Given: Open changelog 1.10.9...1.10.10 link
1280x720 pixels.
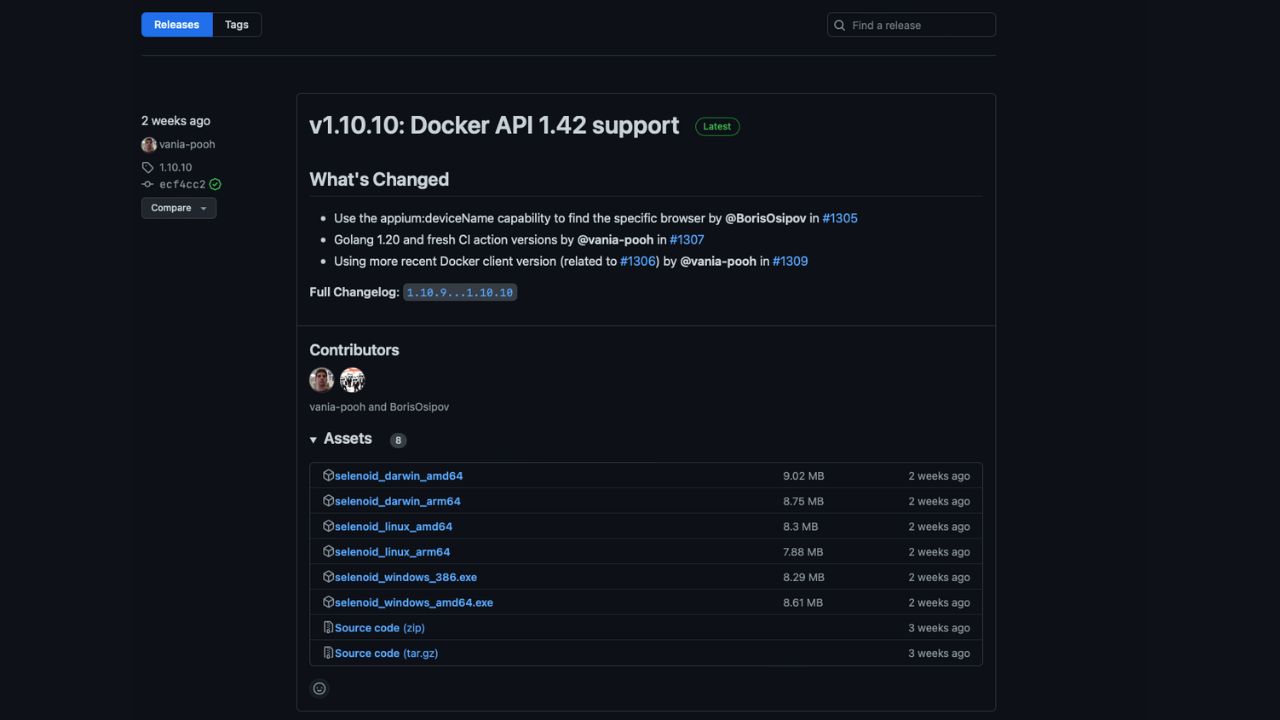Looking at the screenshot, I should tap(460, 293).
